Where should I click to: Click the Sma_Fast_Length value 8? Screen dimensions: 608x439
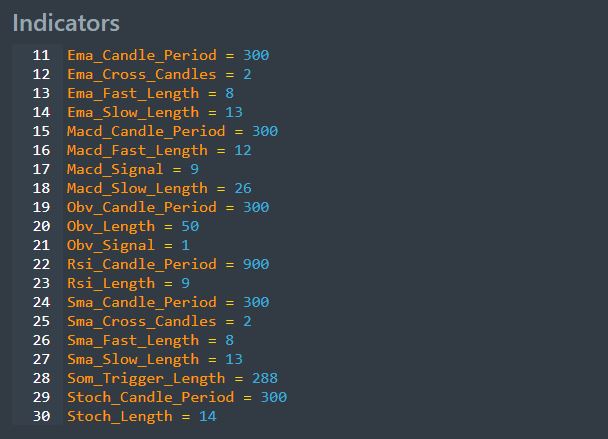(x=230, y=340)
